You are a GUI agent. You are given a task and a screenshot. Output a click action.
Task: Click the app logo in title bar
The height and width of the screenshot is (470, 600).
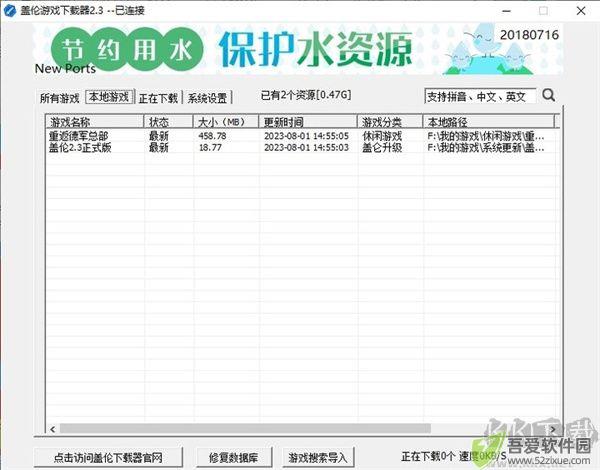pyautogui.click(x=10, y=10)
